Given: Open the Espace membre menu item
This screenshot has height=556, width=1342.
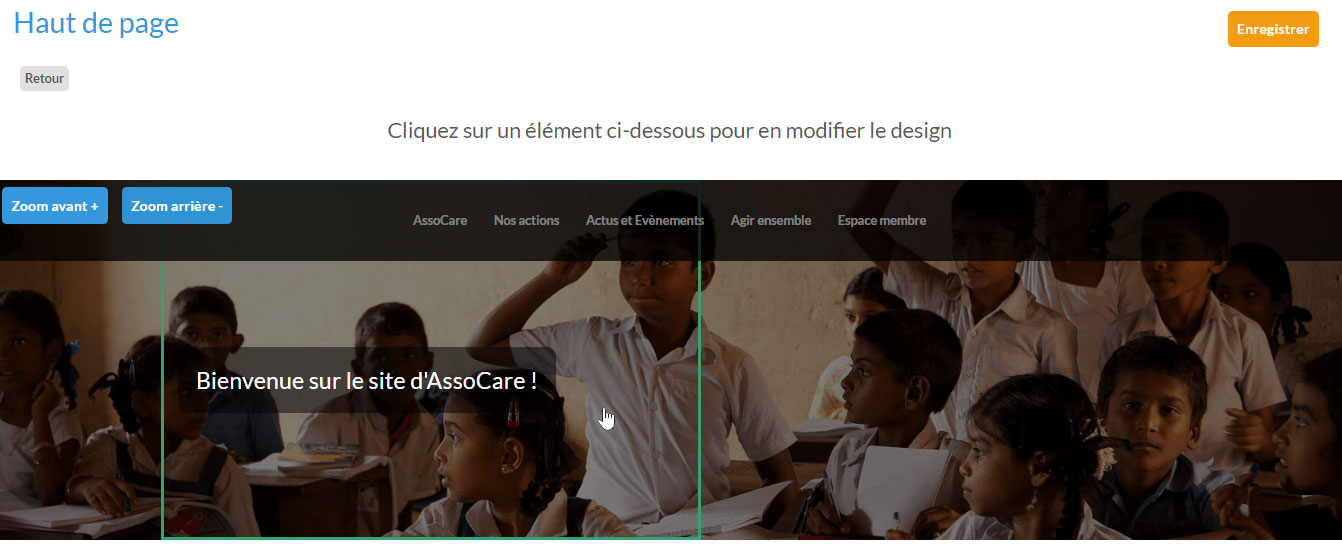Looking at the screenshot, I should (x=882, y=220).
